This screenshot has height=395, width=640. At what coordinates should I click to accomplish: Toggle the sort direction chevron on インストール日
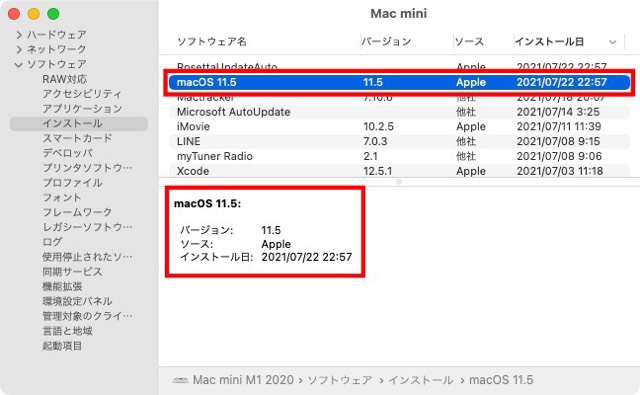point(612,42)
